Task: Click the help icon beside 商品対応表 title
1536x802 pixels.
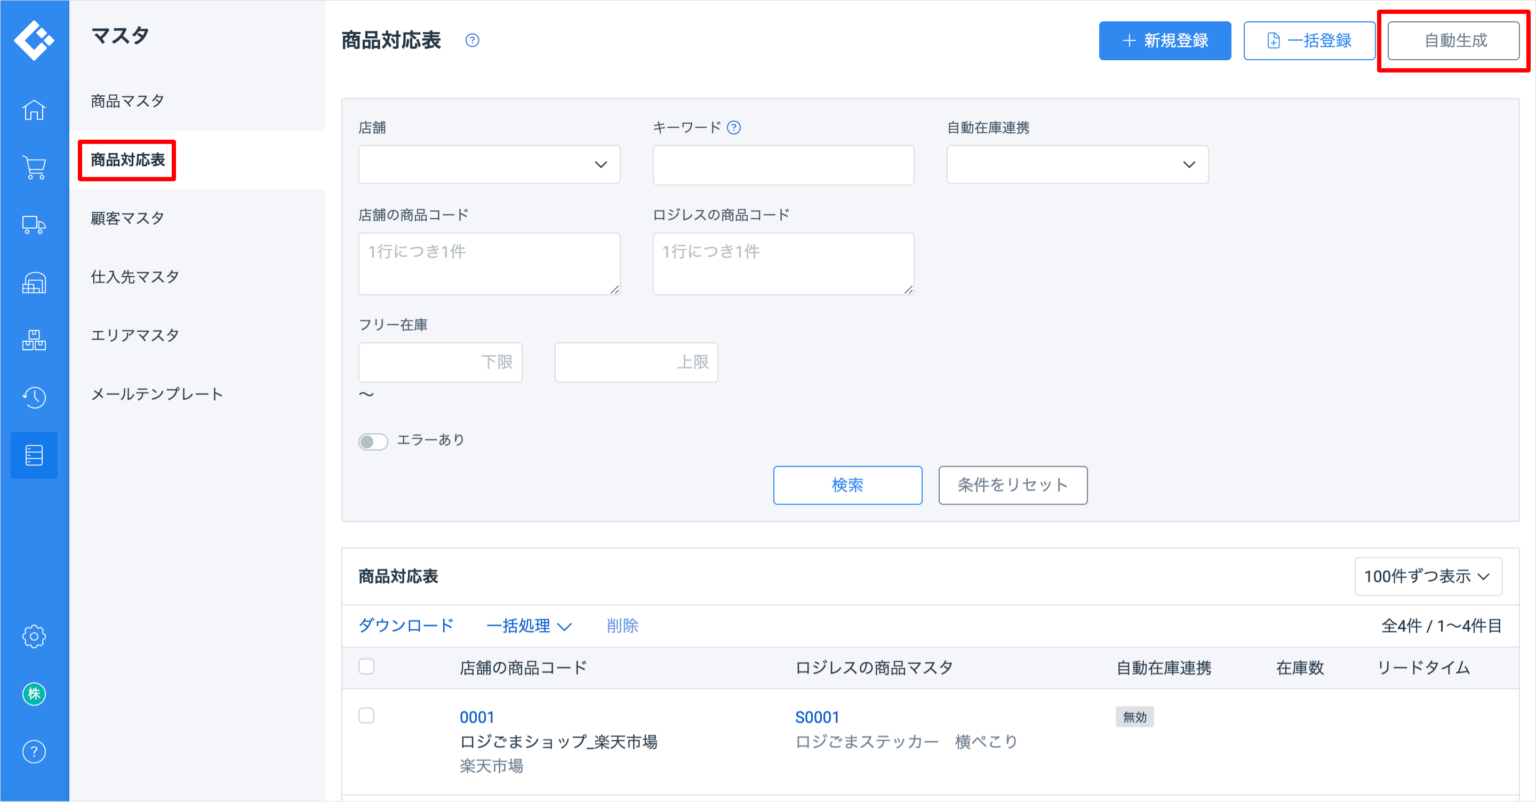Action: [x=473, y=41]
